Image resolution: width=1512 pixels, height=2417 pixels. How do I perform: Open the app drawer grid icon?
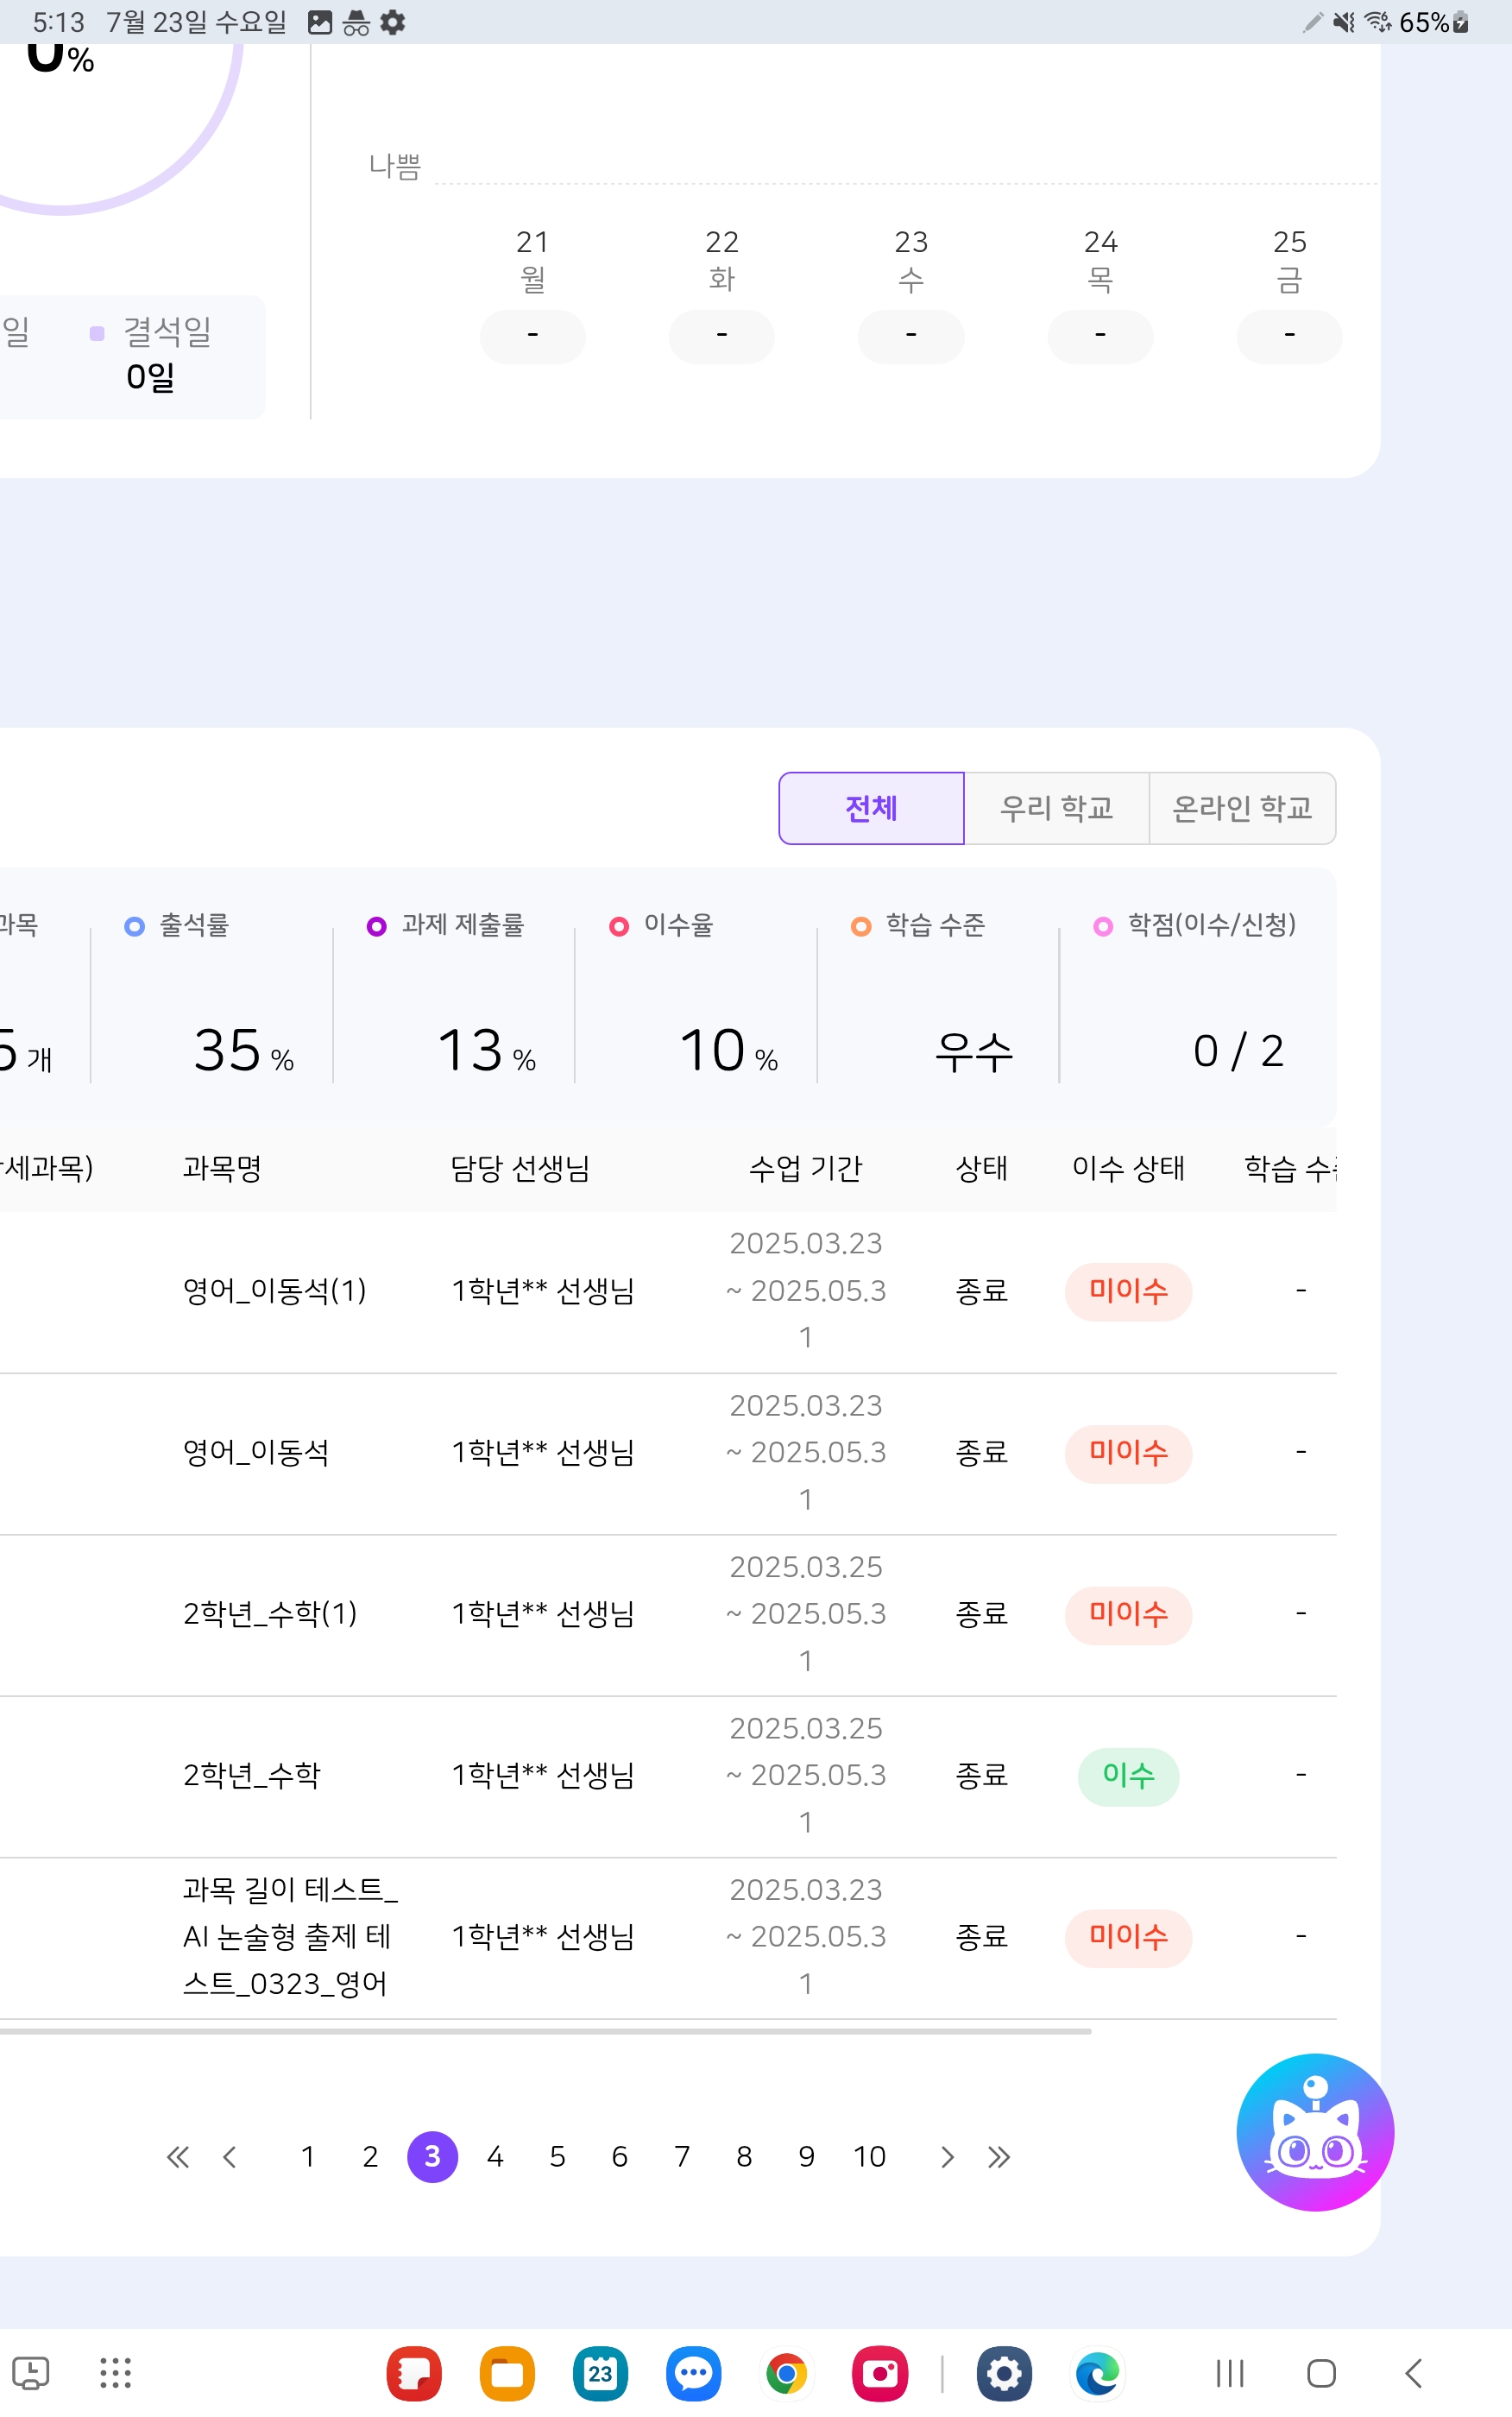pos(115,2372)
